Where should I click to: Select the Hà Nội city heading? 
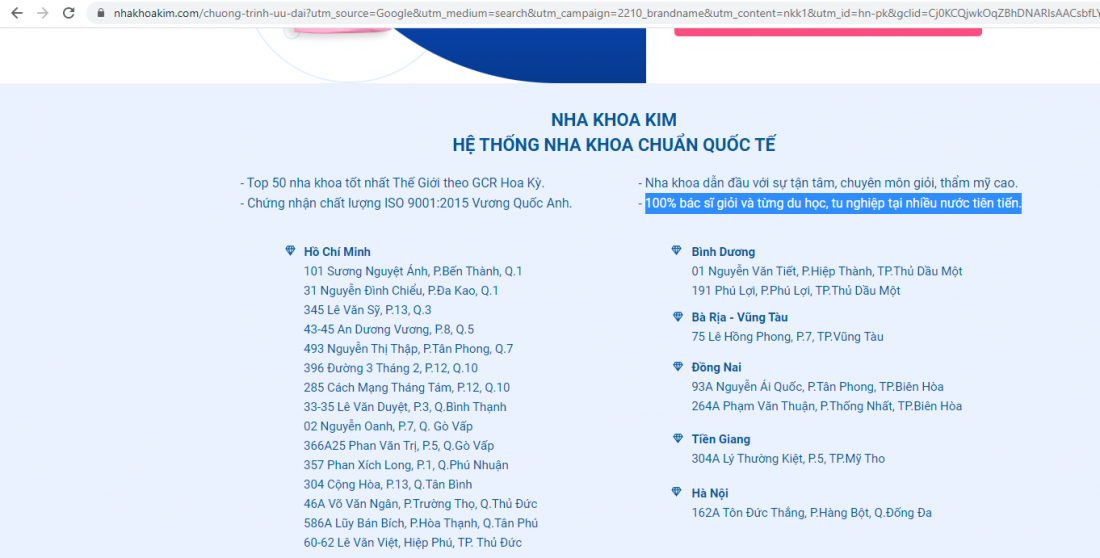pos(710,493)
